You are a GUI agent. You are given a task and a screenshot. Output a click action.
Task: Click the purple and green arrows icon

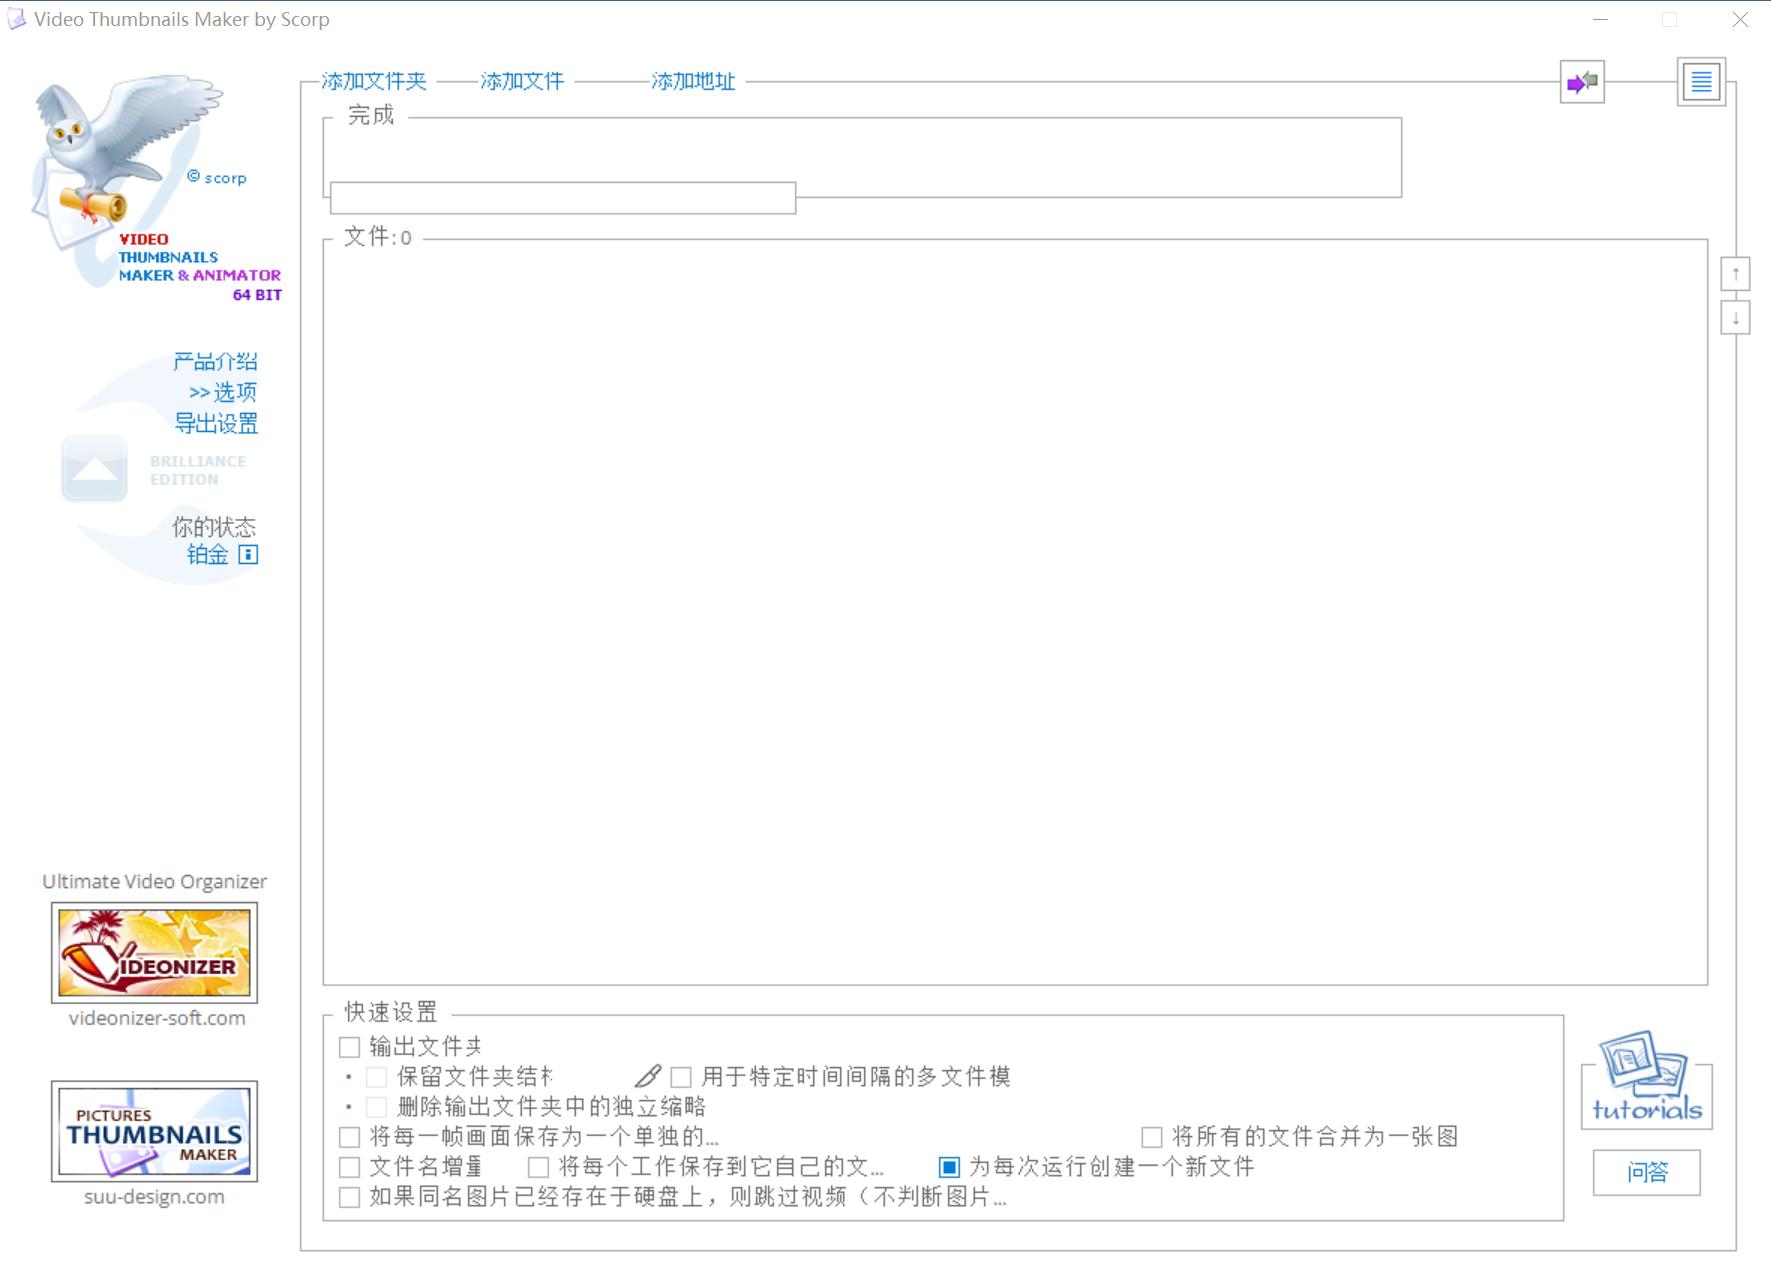click(1582, 82)
